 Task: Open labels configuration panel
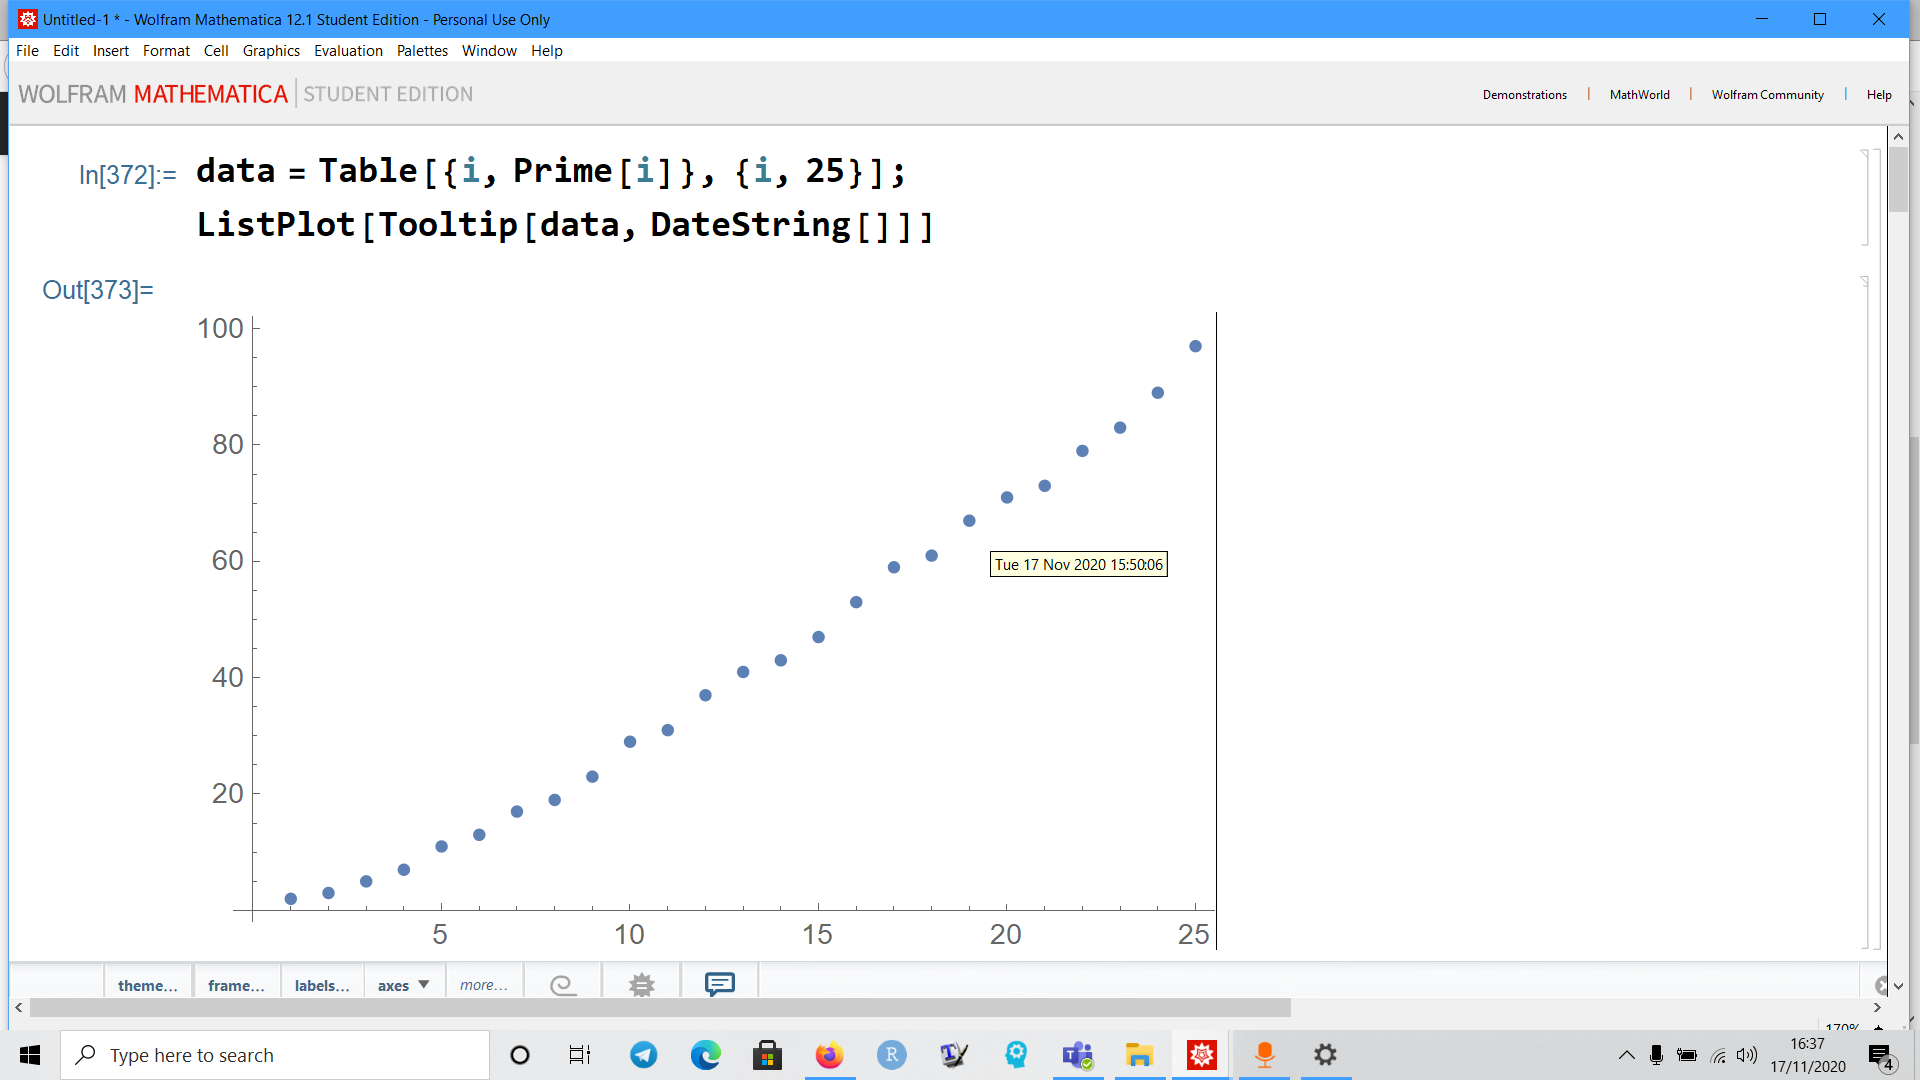point(322,984)
